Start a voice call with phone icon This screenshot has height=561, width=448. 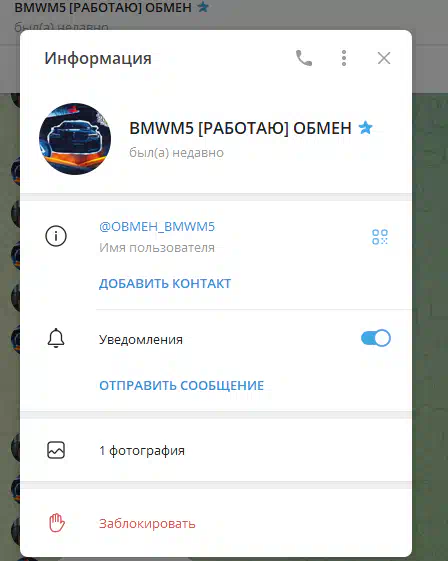tap(304, 58)
